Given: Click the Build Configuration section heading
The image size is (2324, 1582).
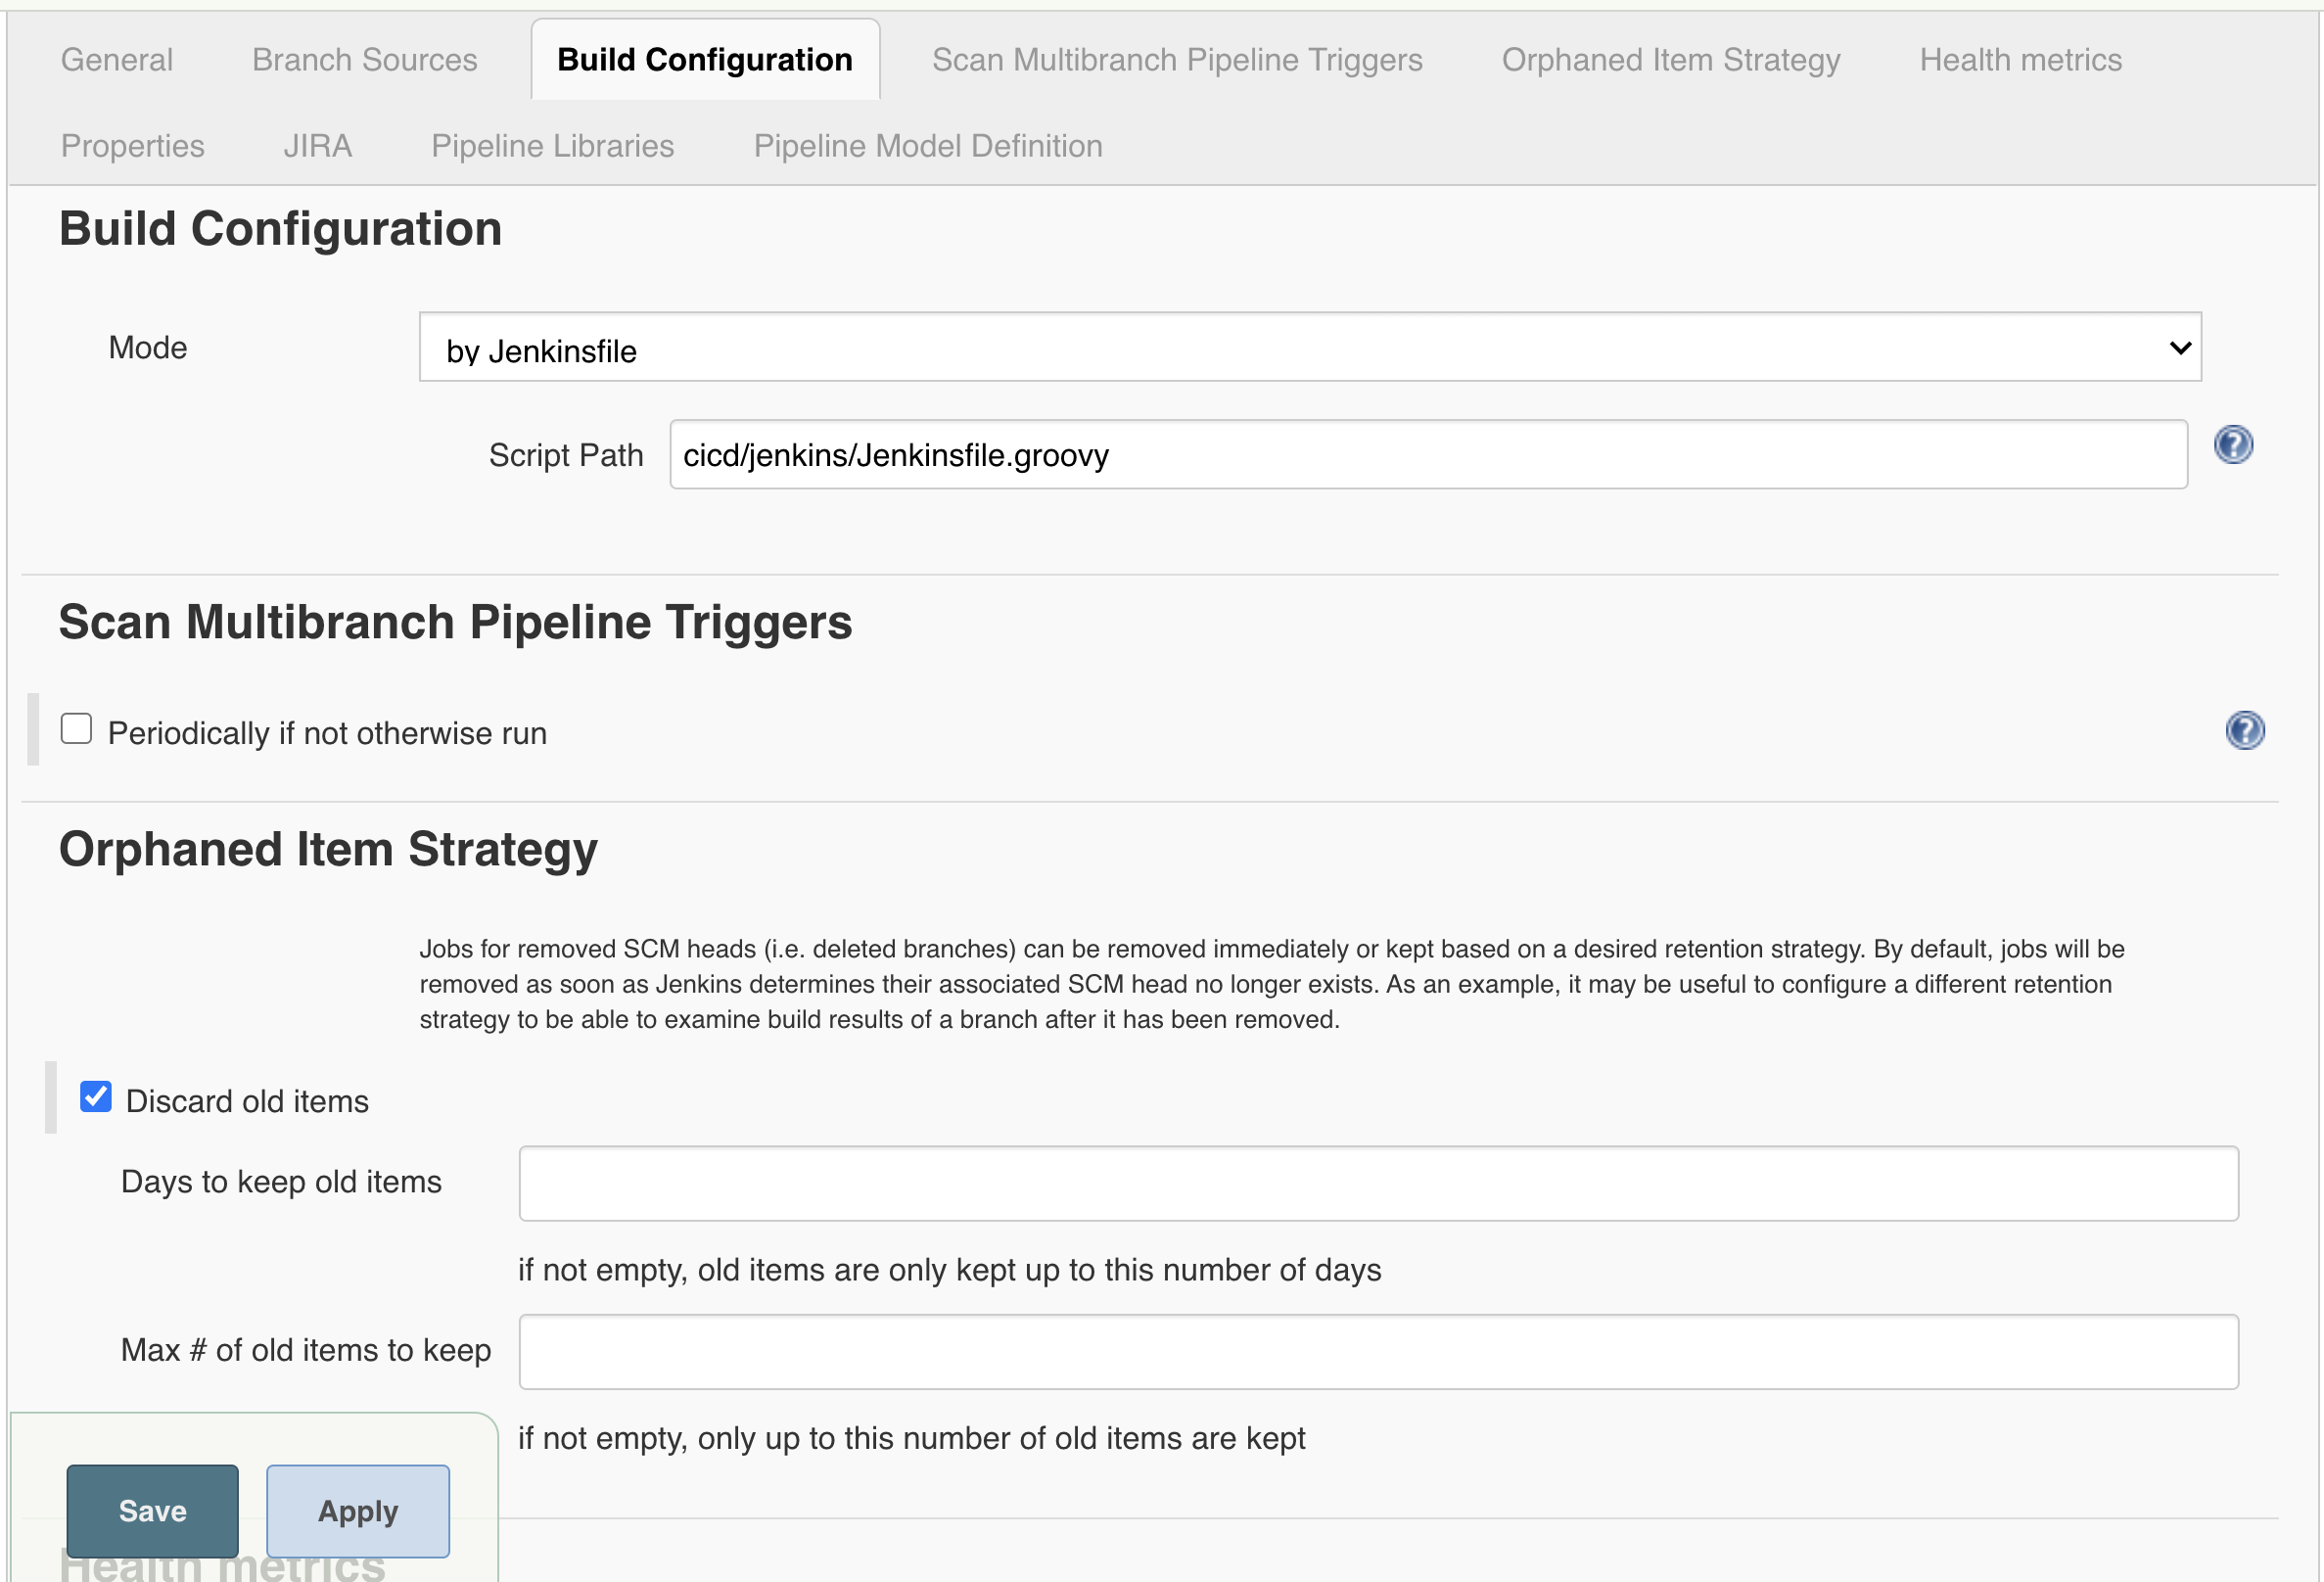Looking at the screenshot, I should coord(281,229).
